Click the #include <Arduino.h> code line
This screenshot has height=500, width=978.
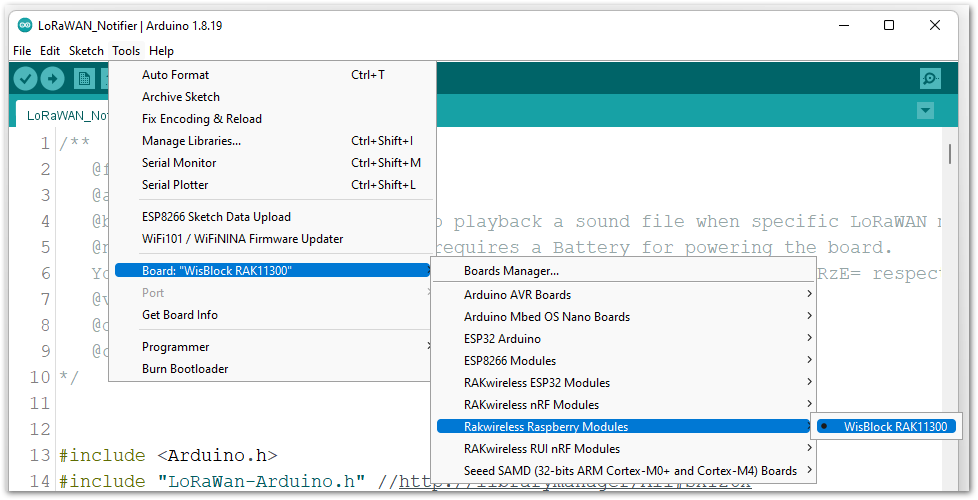point(168,455)
